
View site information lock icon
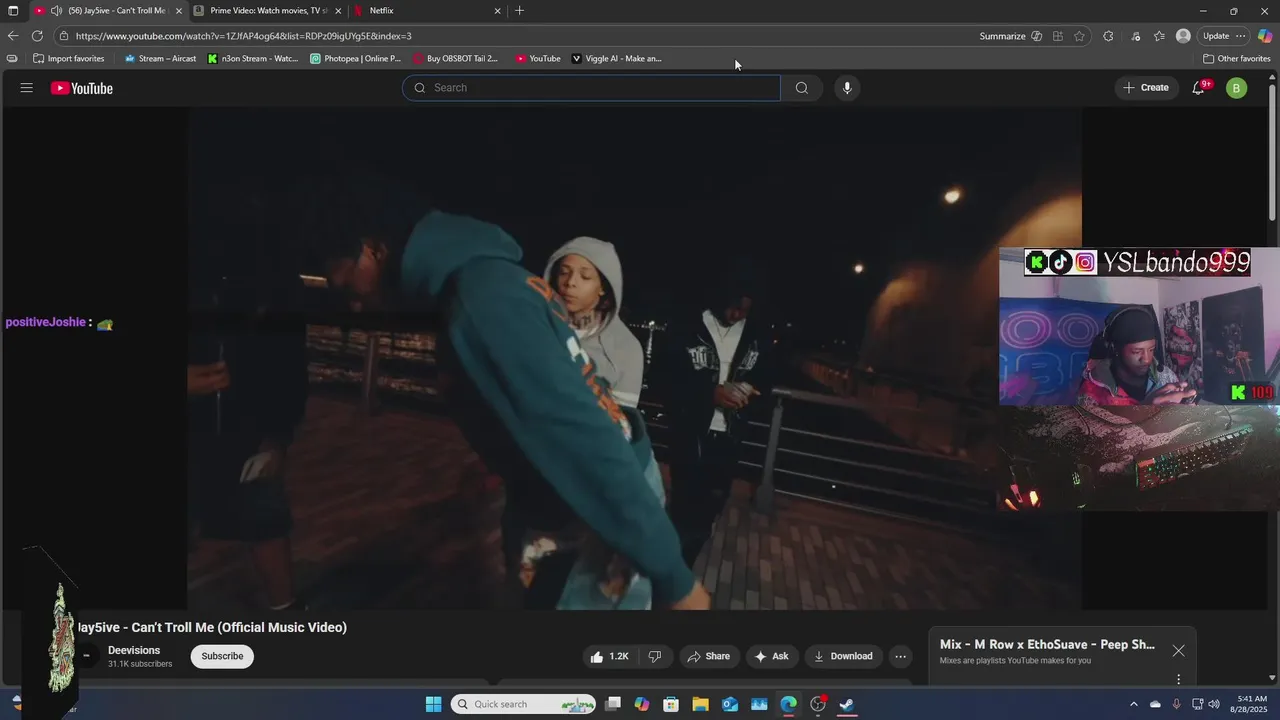[64, 36]
